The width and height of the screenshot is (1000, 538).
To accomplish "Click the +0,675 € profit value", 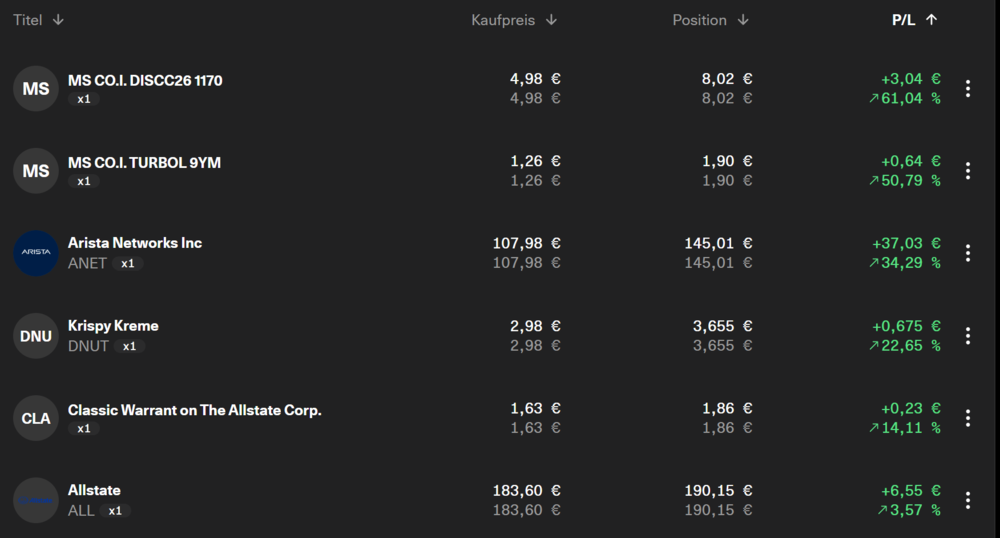I will click(906, 326).
